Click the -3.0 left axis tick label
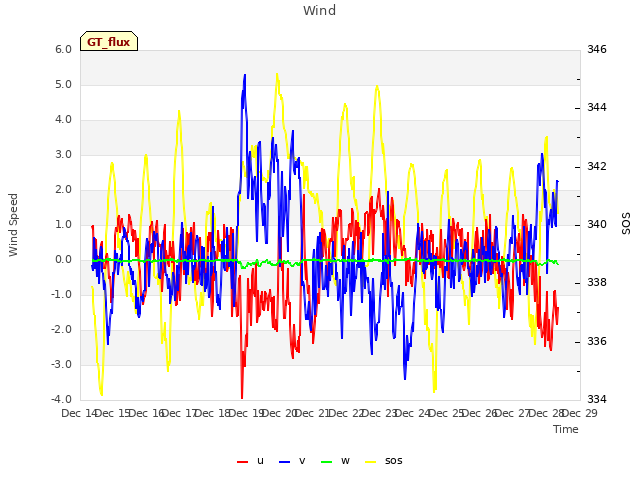 pyautogui.click(x=61, y=364)
